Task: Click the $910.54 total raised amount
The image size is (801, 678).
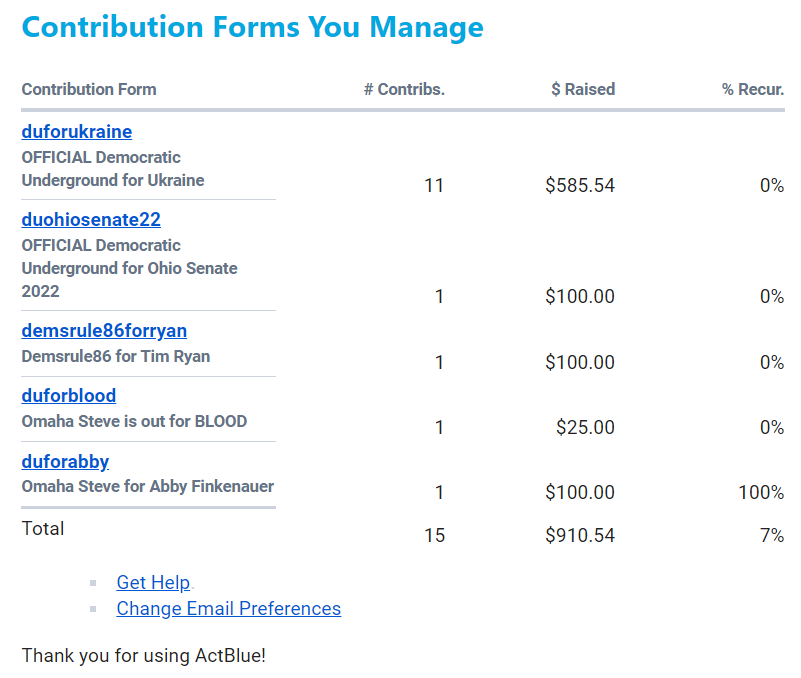Action: 580,535
